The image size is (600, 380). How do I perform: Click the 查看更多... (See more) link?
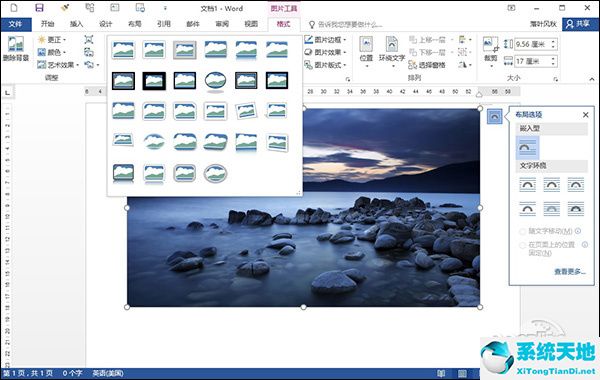[x=570, y=272]
